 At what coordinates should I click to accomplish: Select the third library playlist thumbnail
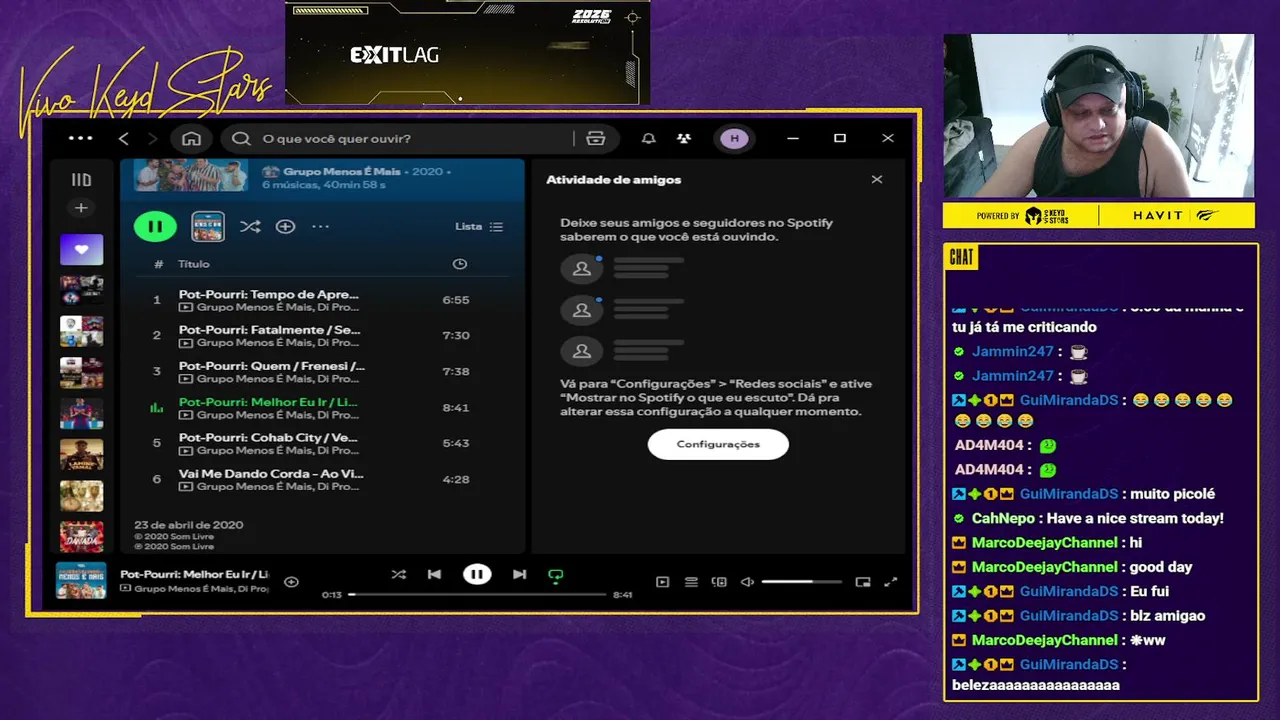pyautogui.click(x=81, y=331)
